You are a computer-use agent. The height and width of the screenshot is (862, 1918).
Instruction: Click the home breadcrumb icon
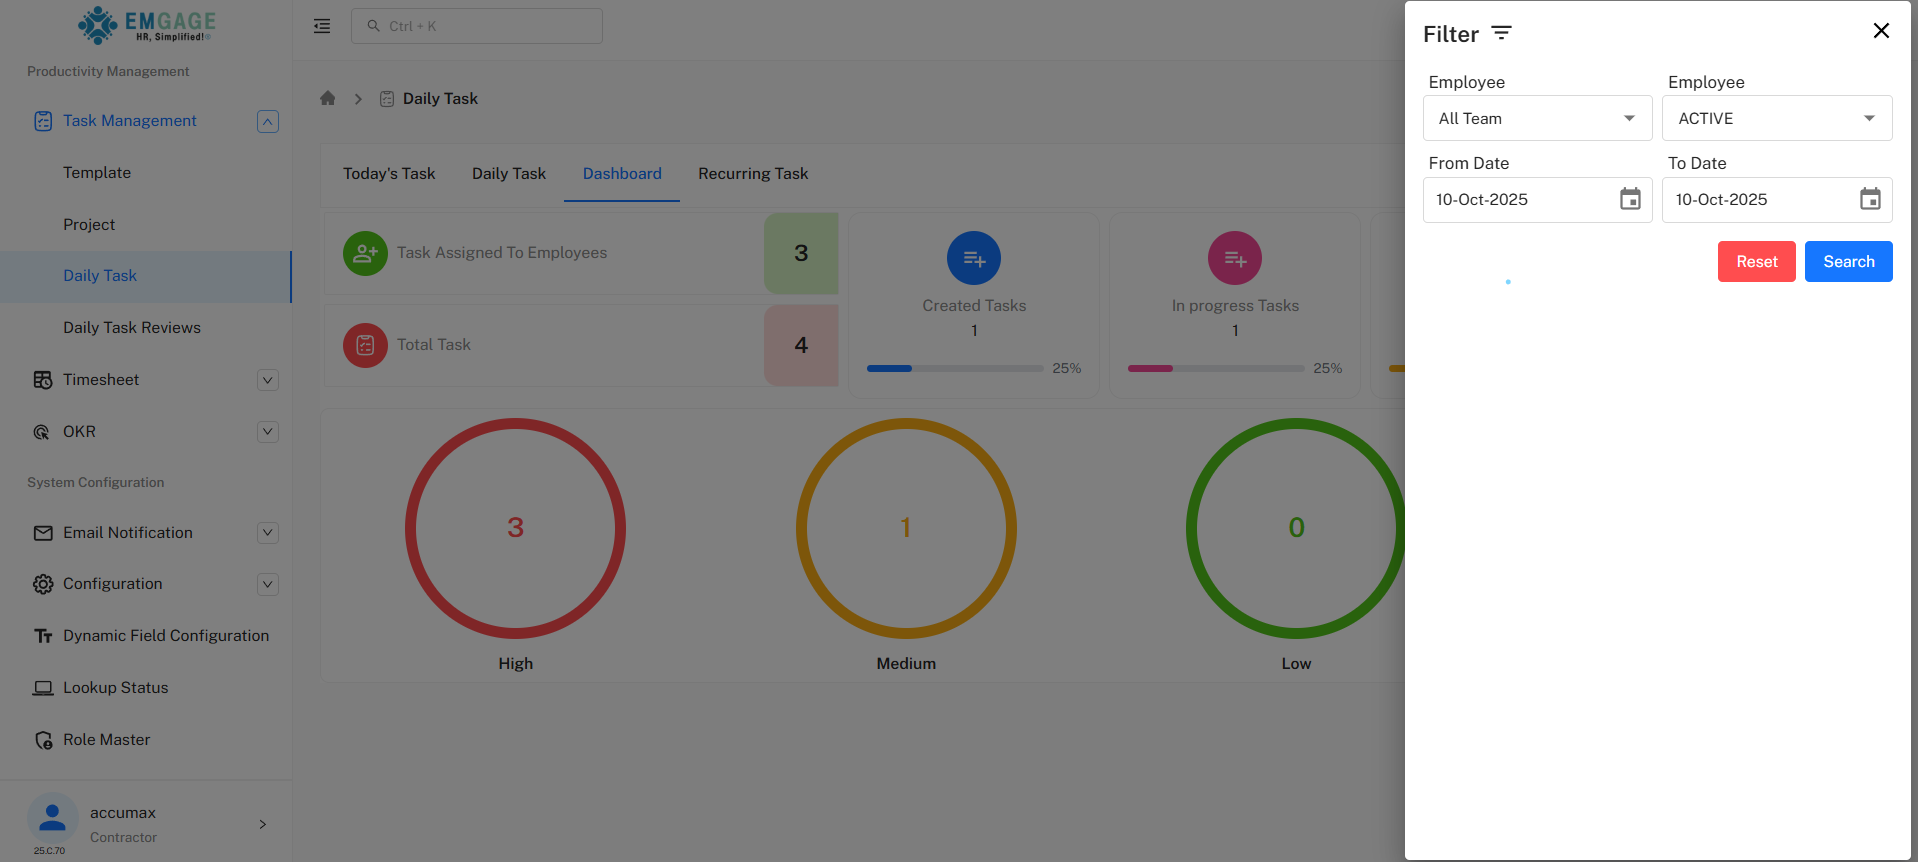[x=327, y=98]
